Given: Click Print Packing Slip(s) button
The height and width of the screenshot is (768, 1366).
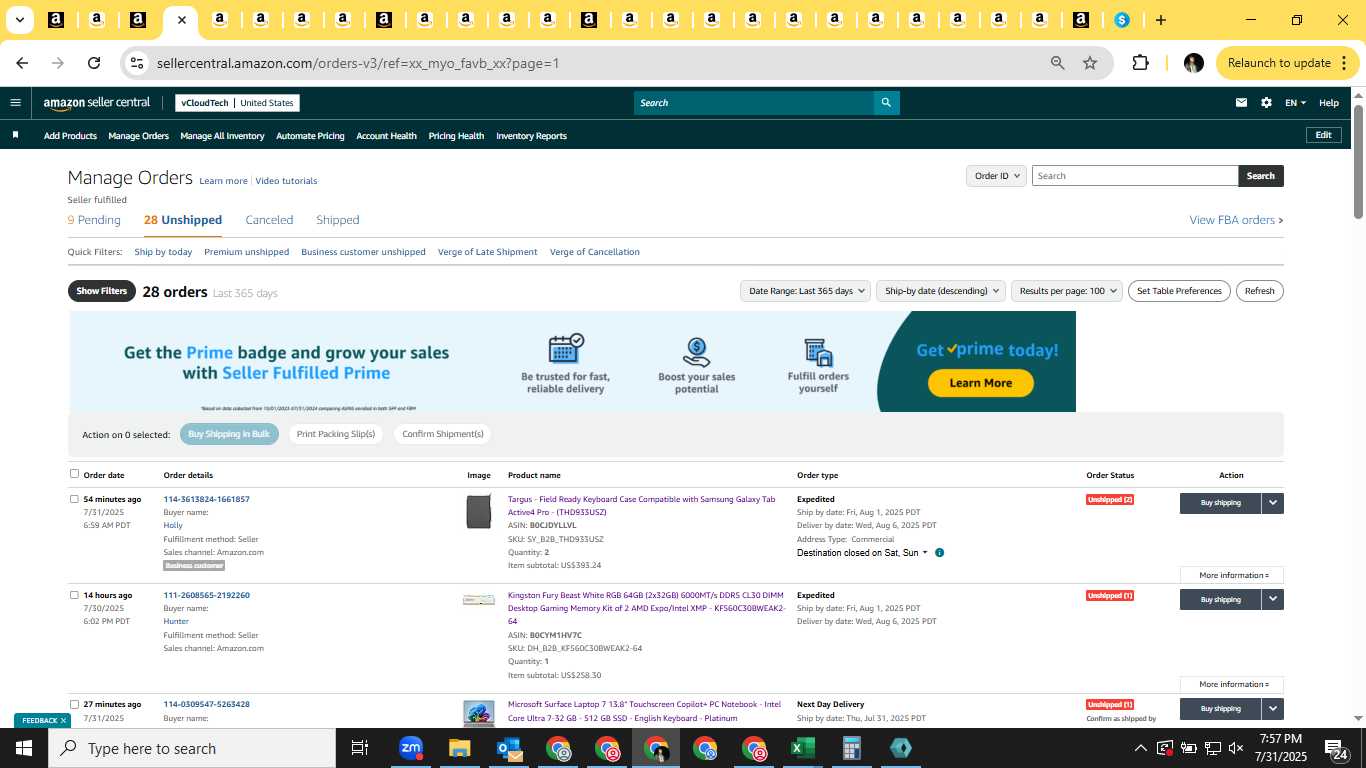Looking at the screenshot, I should click(336, 434).
